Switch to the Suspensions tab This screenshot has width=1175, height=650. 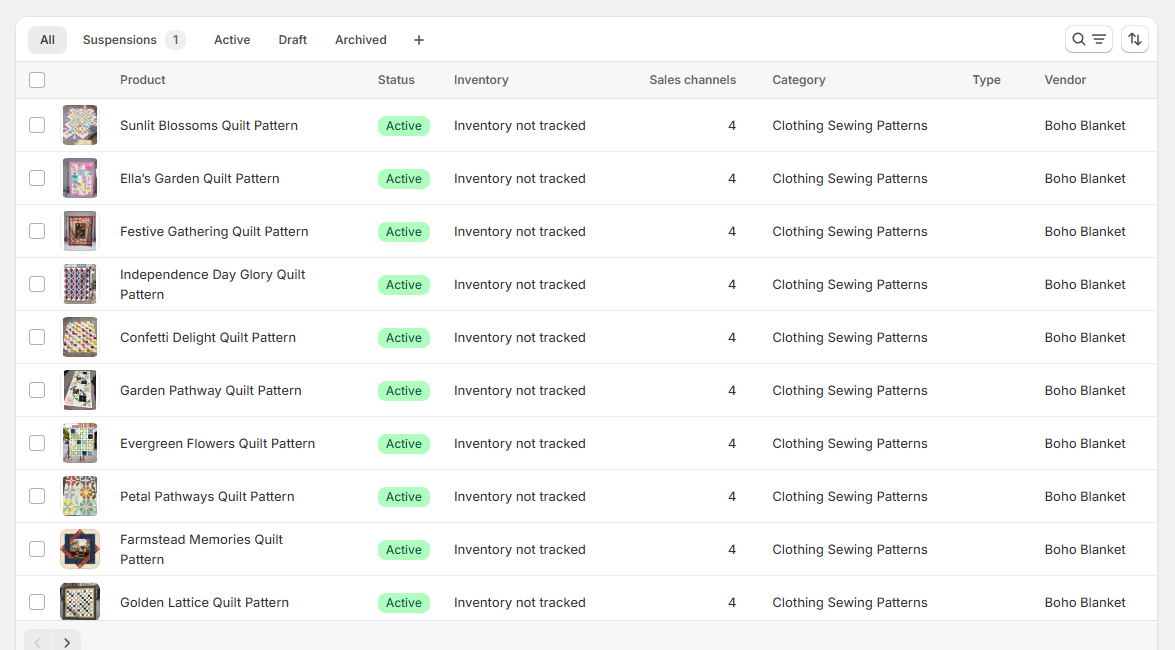tap(133, 40)
